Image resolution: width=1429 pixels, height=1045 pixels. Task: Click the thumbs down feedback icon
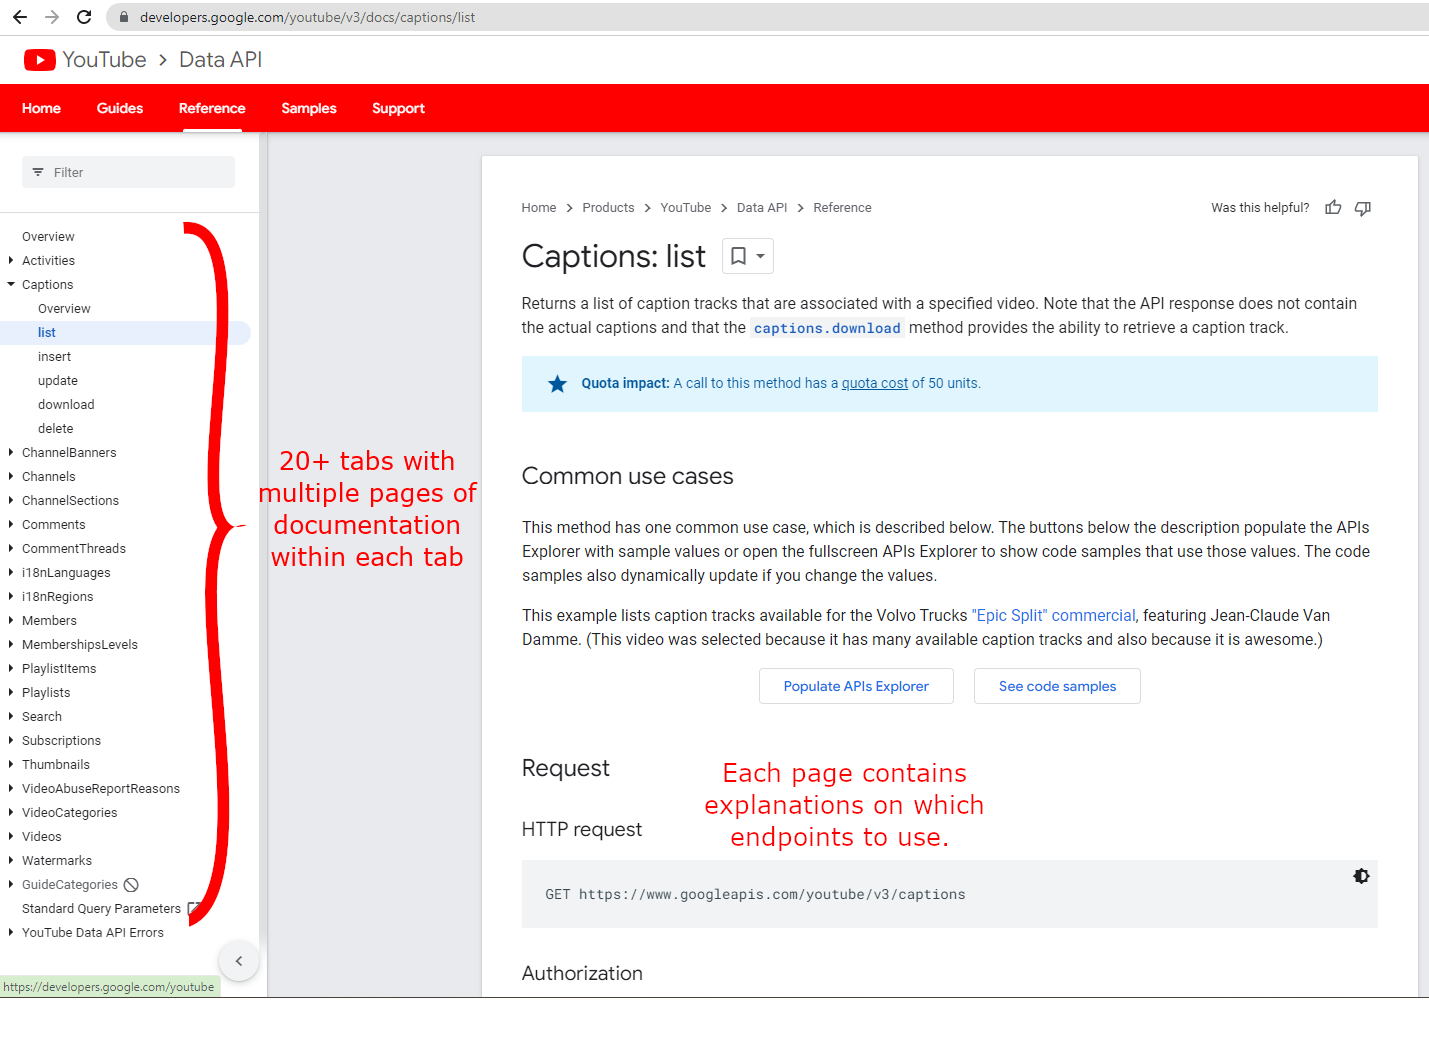[x=1362, y=207]
